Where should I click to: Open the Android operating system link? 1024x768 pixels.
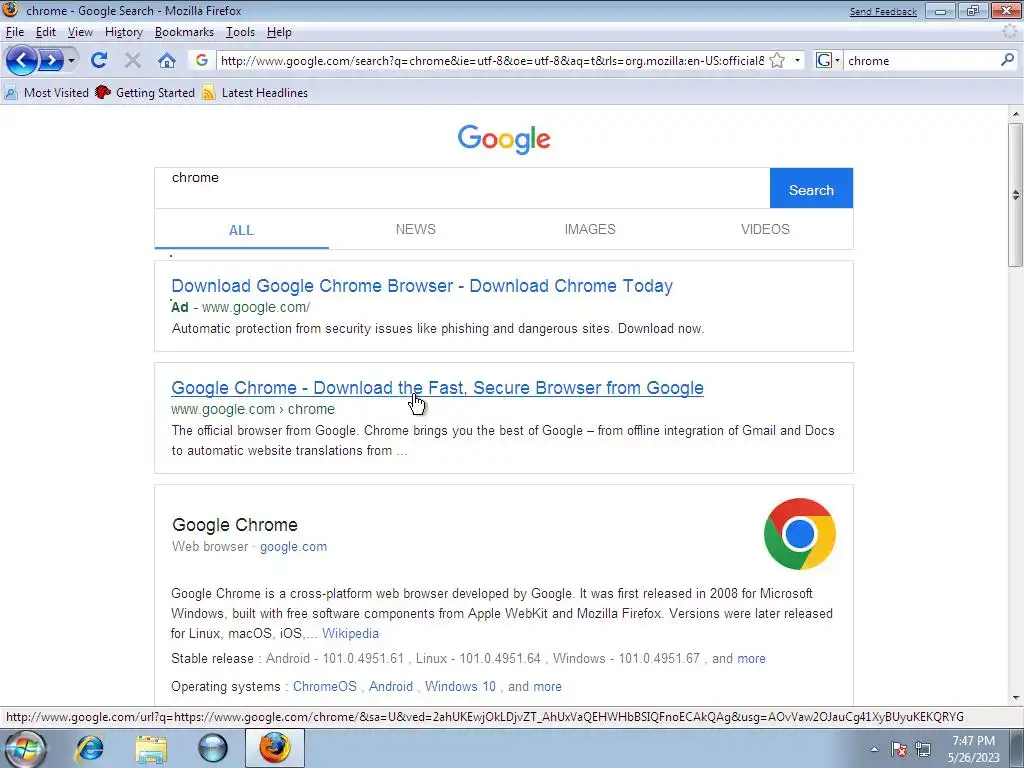point(391,686)
